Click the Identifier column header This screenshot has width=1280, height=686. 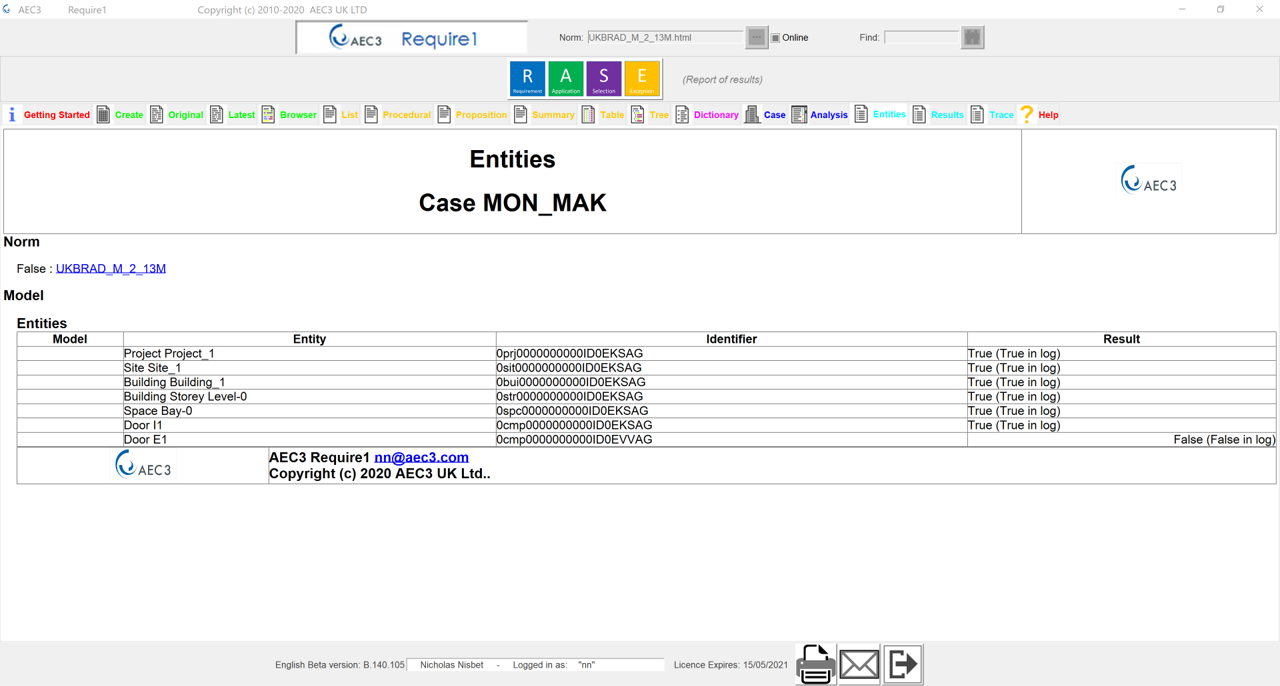click(x=731, y=339)
